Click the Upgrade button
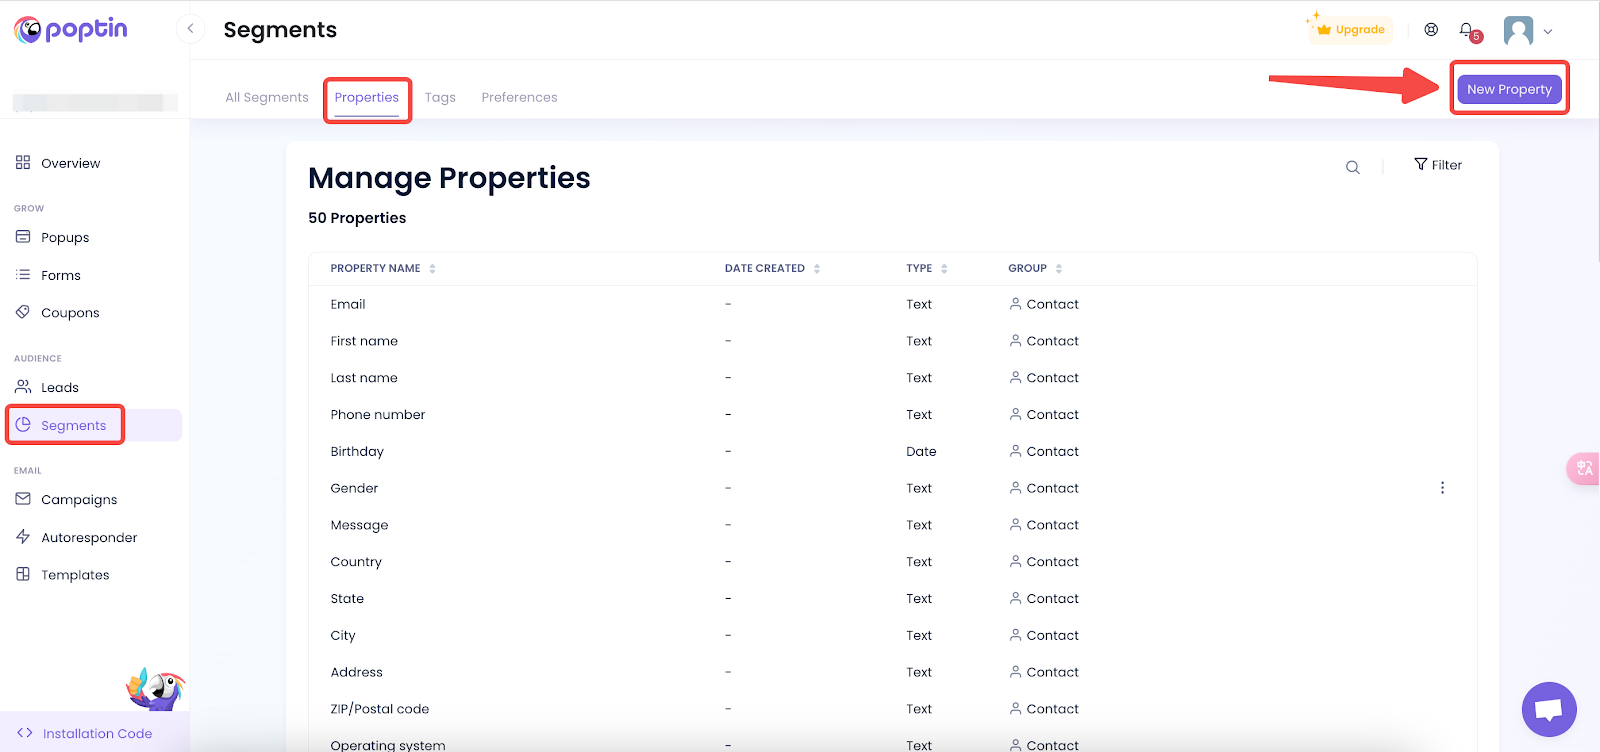Image resolution: width=1600 pixels, height=752 pixels. 1351,30
